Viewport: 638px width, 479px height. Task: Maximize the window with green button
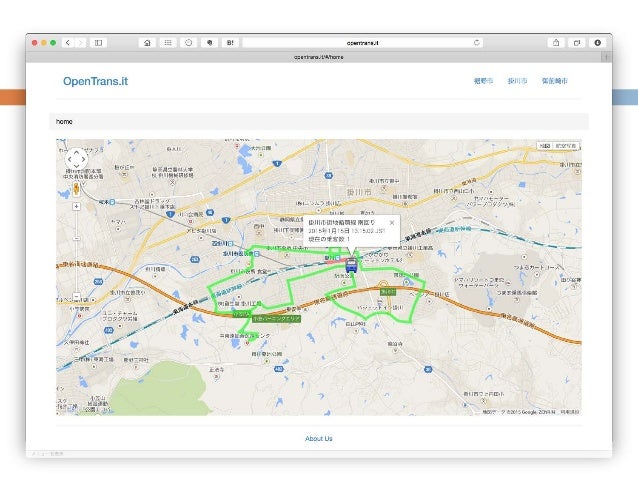coord(53,43)
